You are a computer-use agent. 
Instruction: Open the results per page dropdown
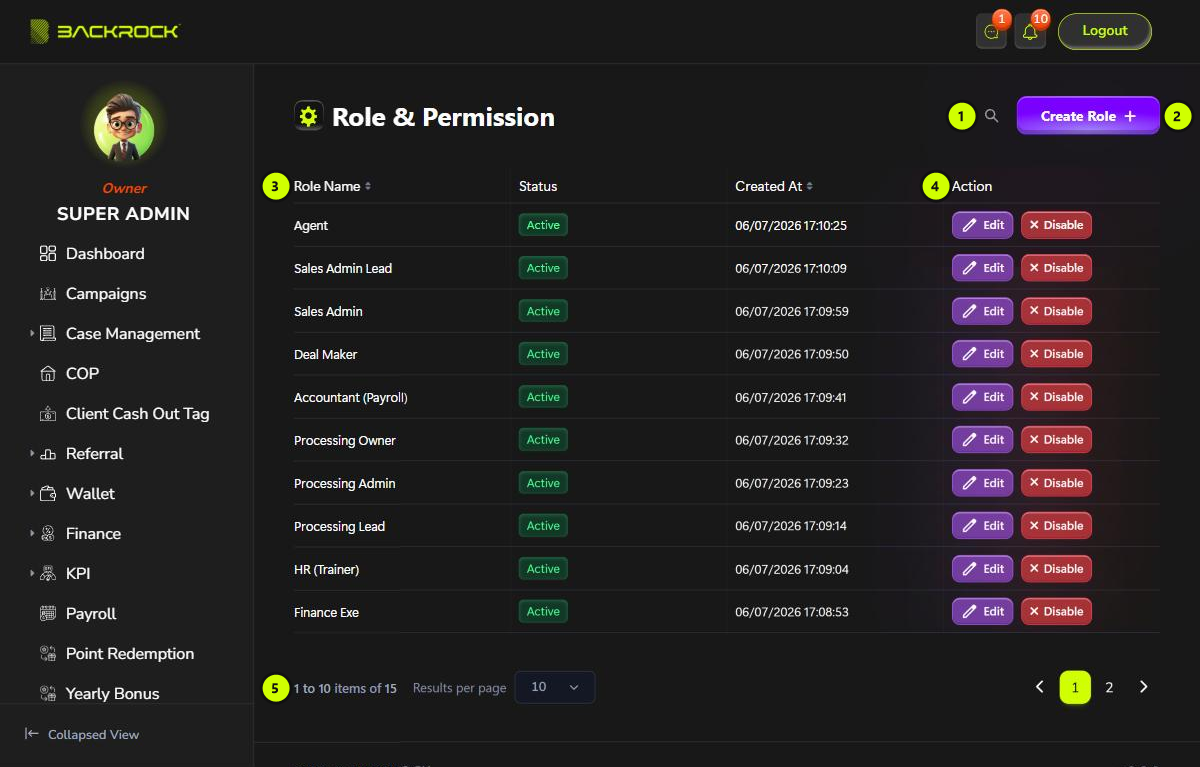(x=555, y=687)
